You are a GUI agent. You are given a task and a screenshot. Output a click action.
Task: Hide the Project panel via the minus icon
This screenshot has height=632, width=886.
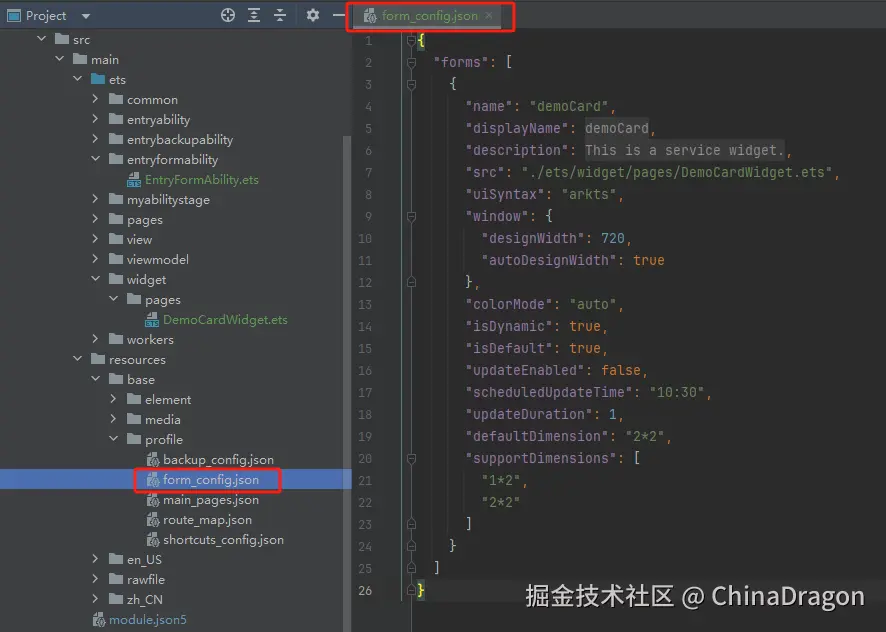[x=337, y=15]
